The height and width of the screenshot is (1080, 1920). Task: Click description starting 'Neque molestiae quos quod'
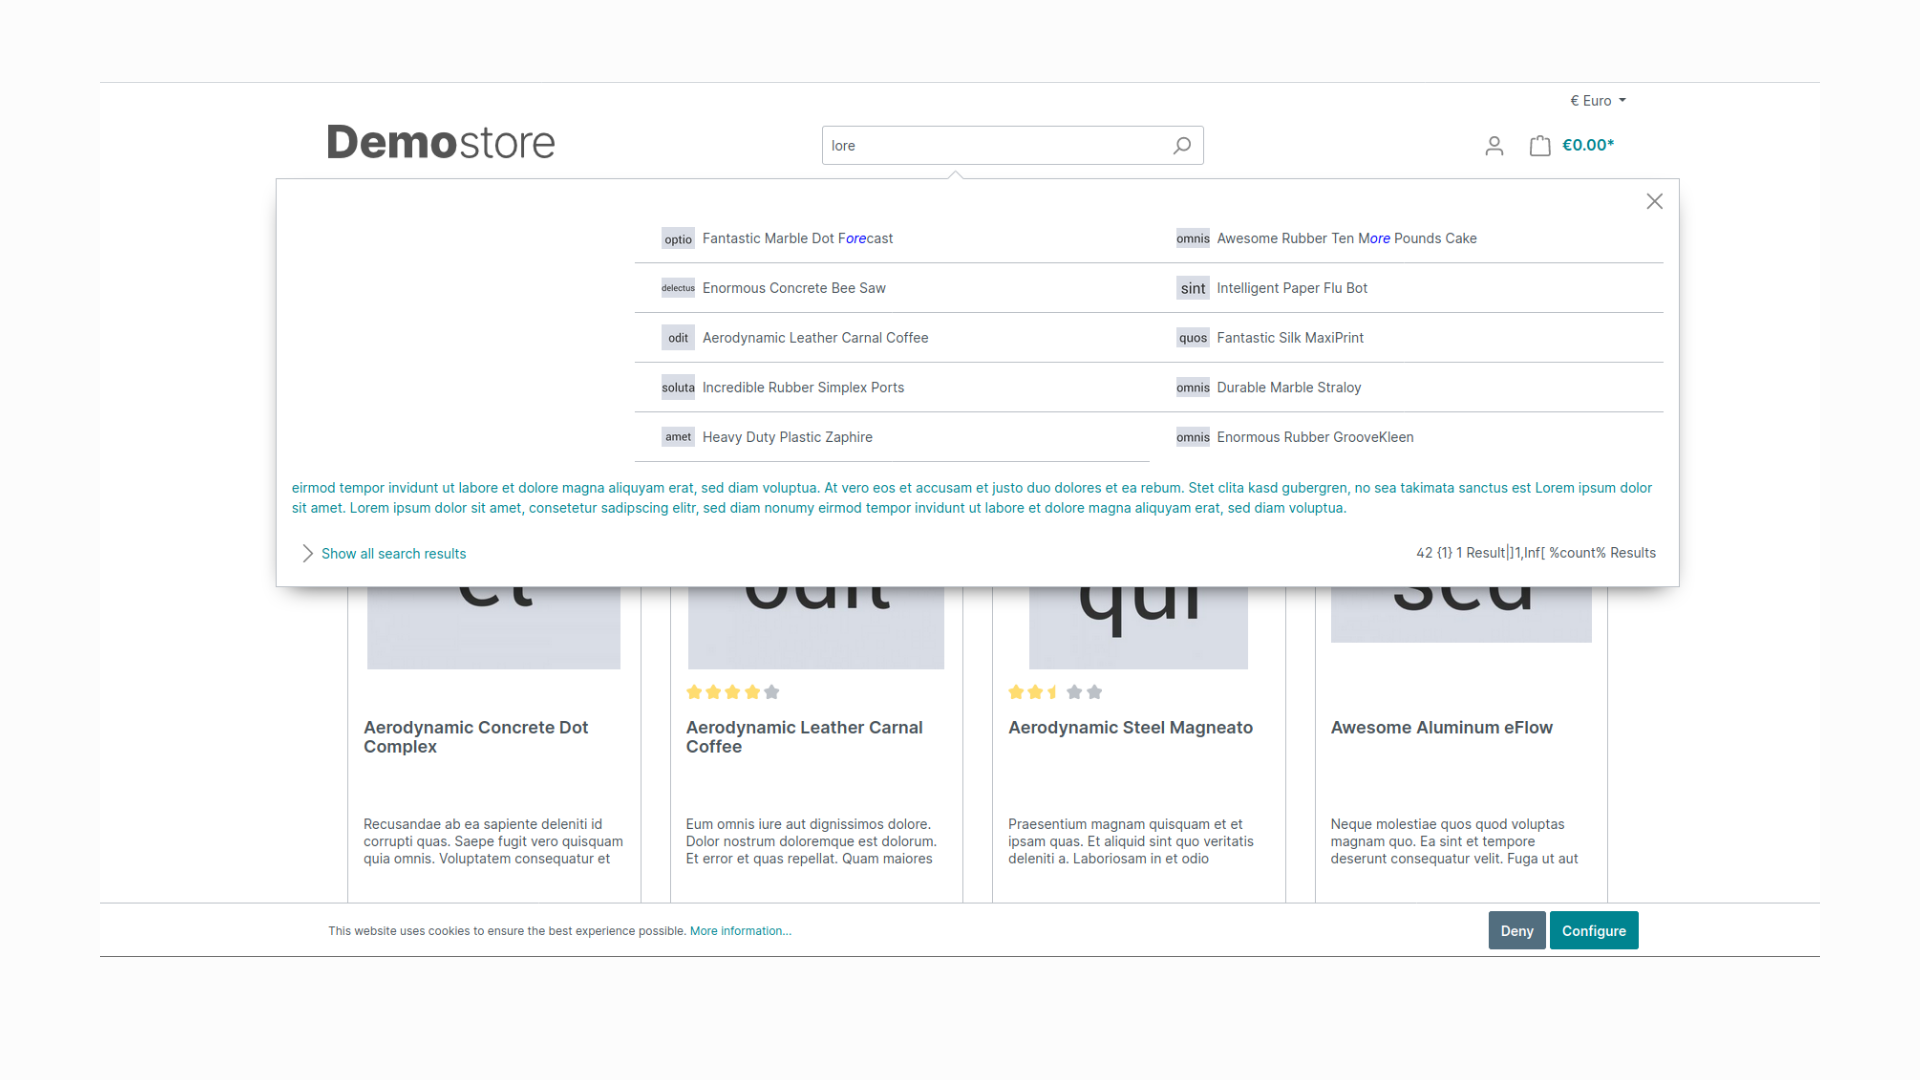(x=1454, y=842)
